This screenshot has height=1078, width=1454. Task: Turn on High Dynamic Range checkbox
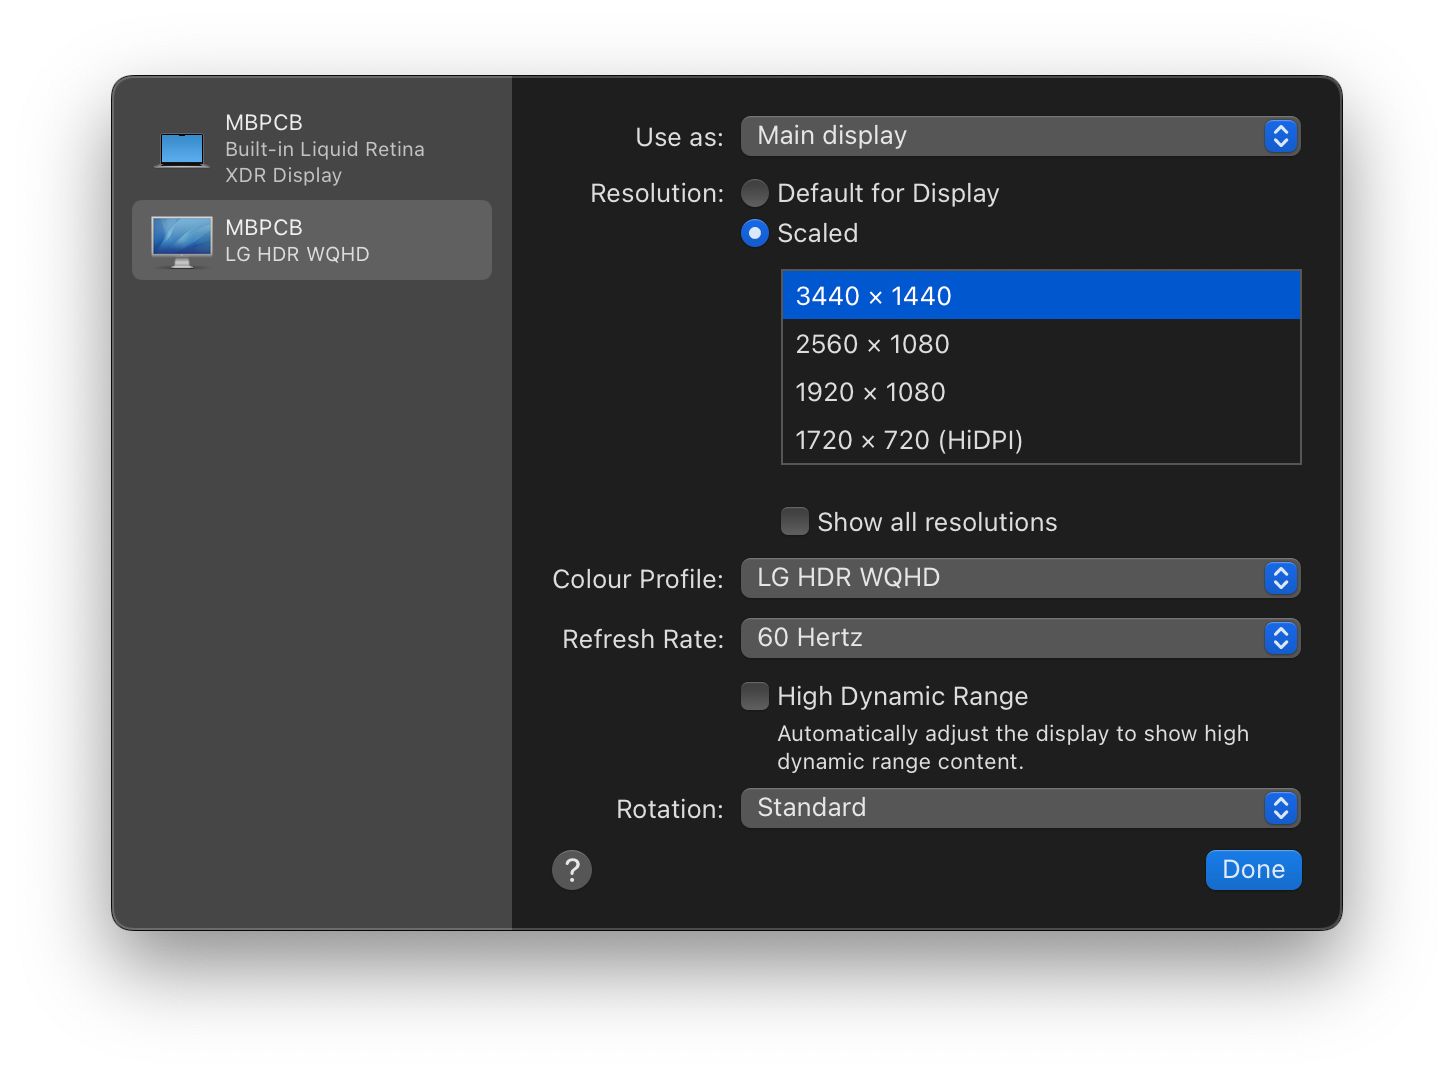(x=755, y=696)
